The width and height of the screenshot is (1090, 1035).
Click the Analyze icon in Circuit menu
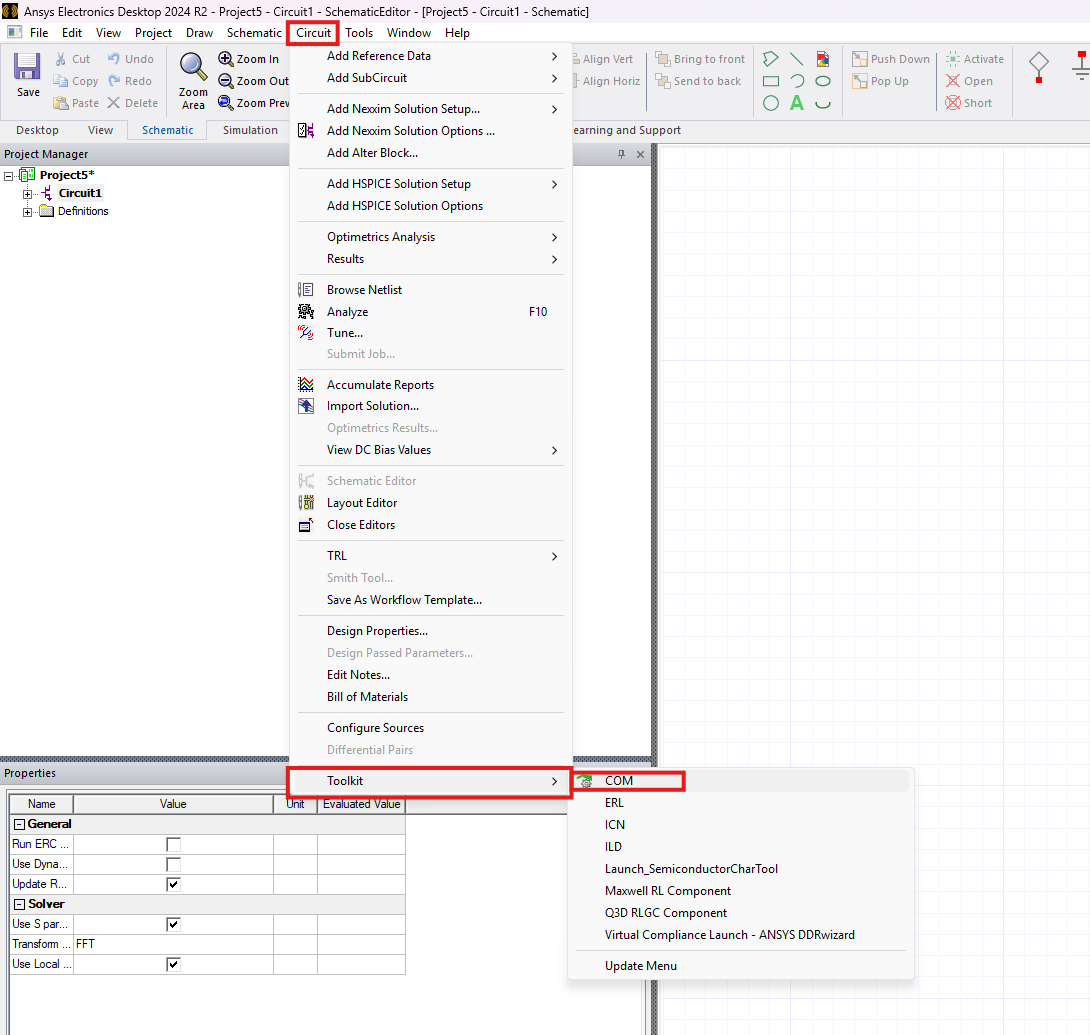click(307, 312)
